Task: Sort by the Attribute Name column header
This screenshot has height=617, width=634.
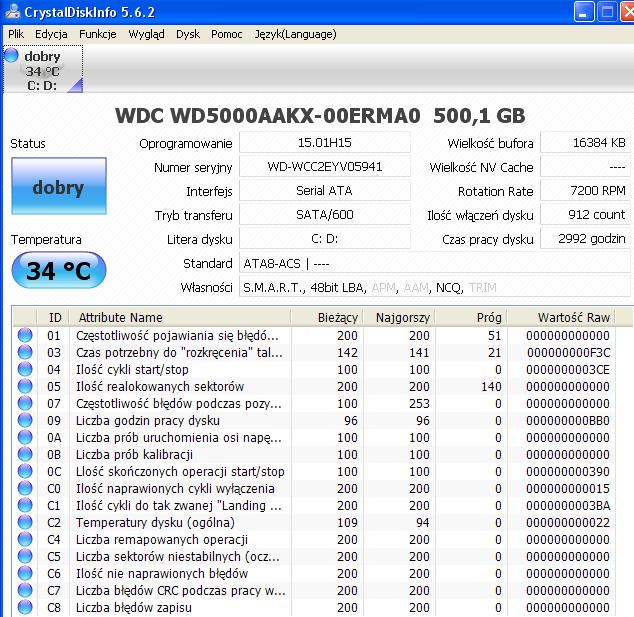Action: (180, 317)
